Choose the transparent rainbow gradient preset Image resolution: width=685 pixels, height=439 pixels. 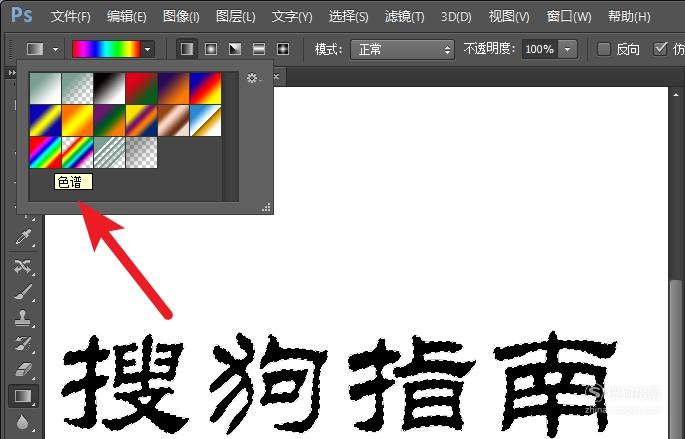coord(77,152)
